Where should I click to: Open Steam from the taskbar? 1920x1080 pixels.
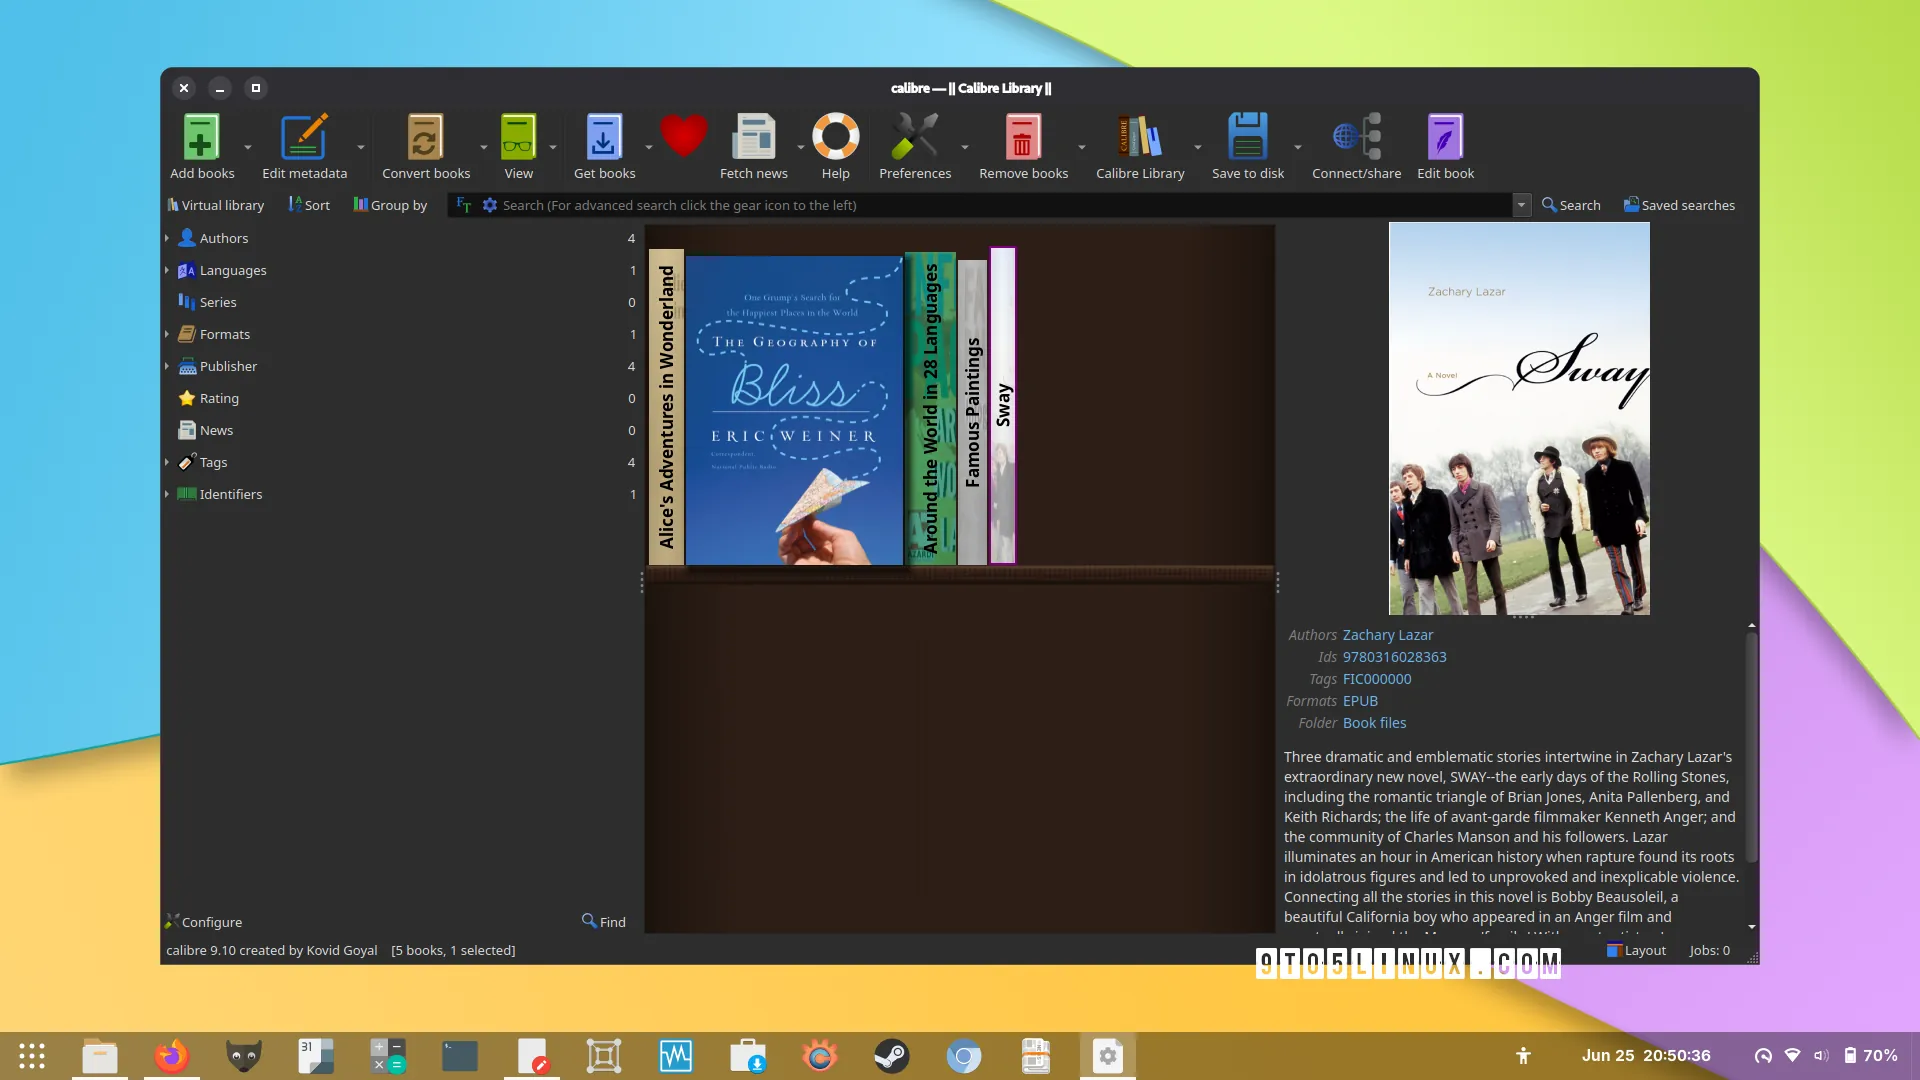pyautogui.click(x=891, y=1056)
